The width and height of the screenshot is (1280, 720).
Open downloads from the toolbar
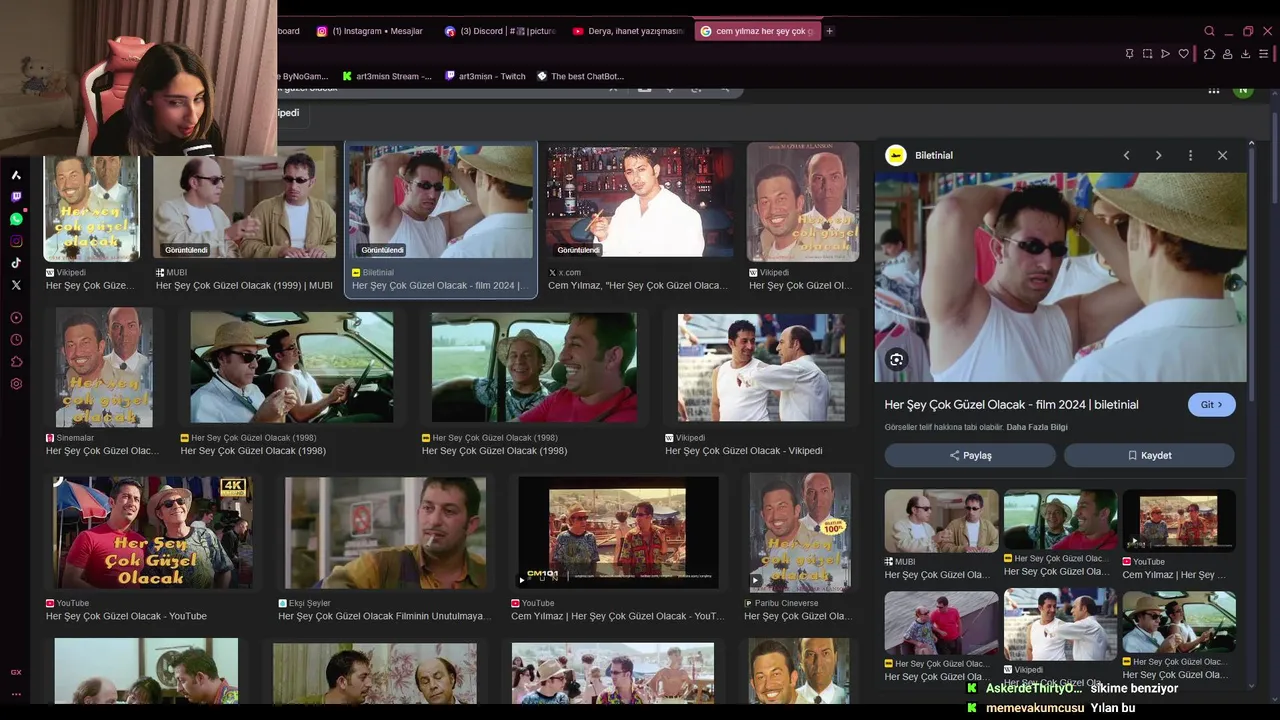(1245, 54)
